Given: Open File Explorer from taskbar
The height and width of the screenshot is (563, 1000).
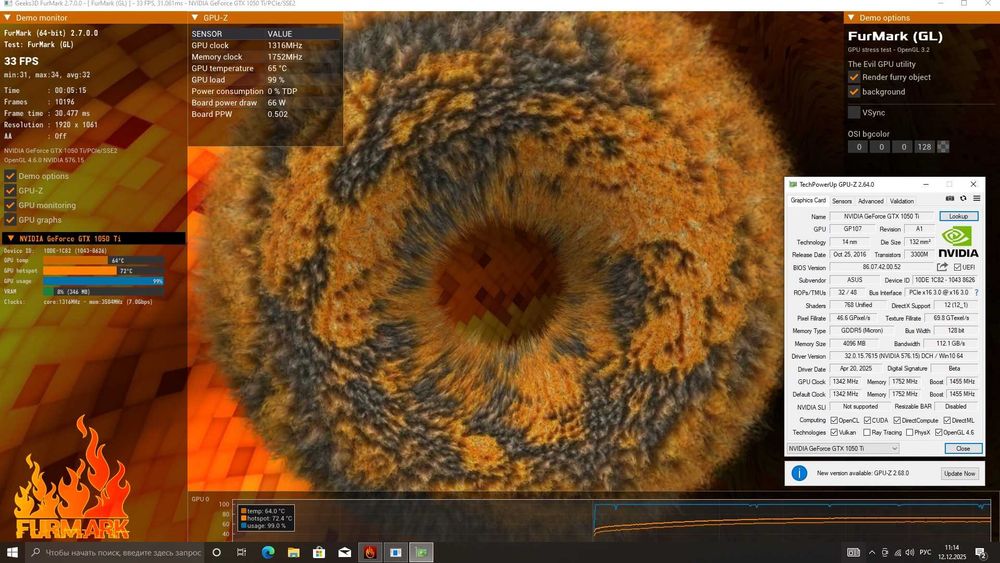Looking at the screenshot, I should click(x=293, y=552).
